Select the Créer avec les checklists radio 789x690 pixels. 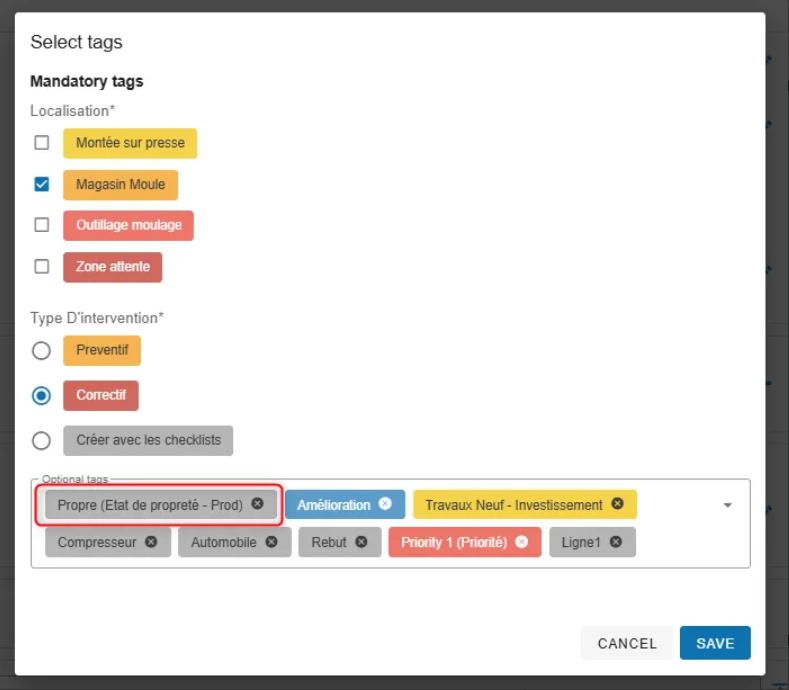[41, 441]
